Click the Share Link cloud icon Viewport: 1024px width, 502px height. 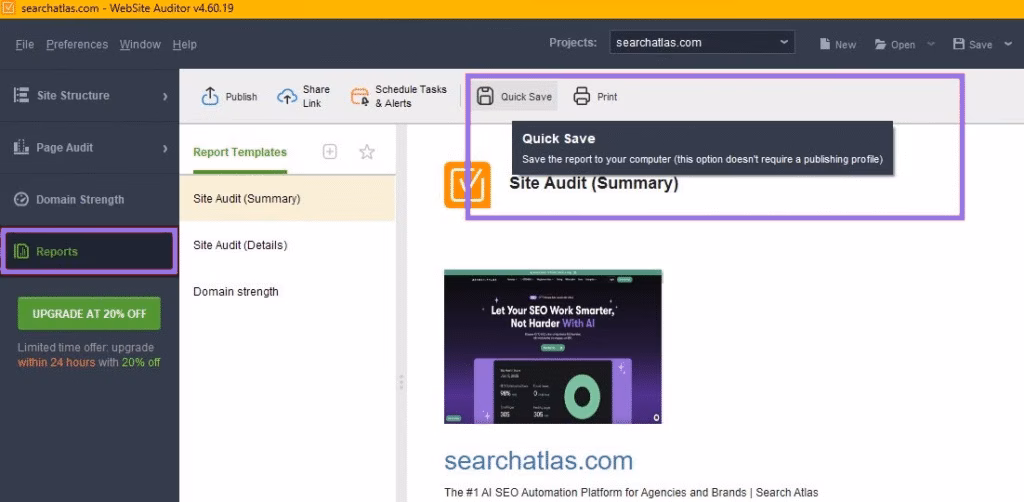(x=287, y=97)
